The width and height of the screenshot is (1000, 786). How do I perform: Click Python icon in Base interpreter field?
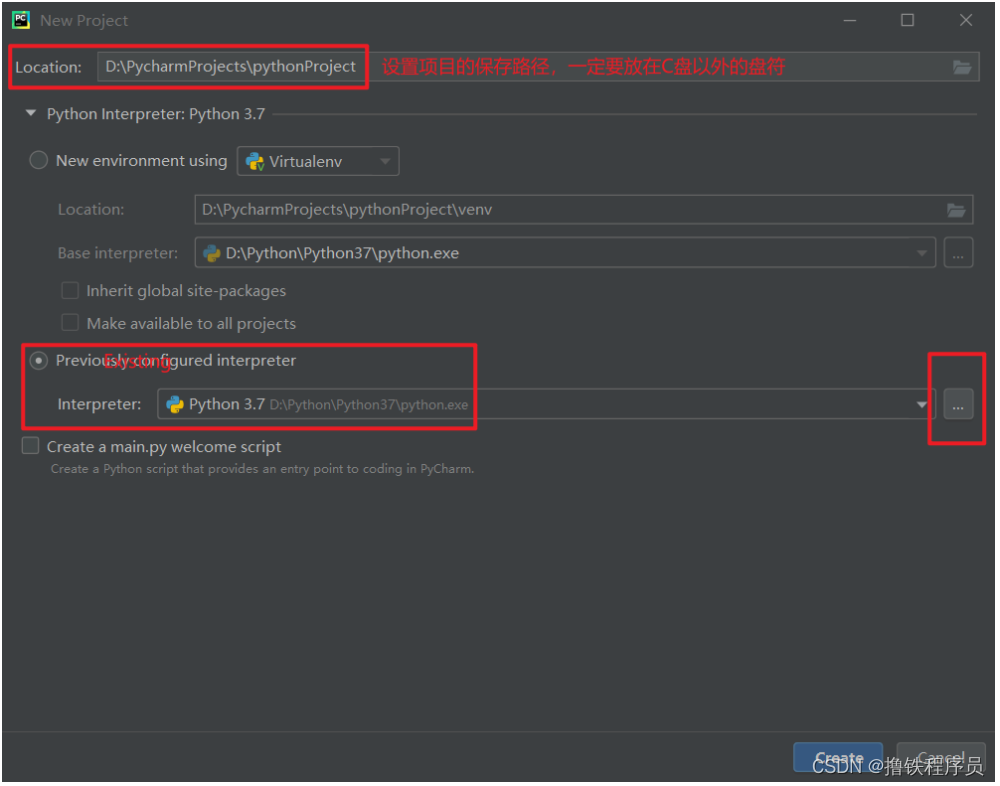(x=212, y=254)
